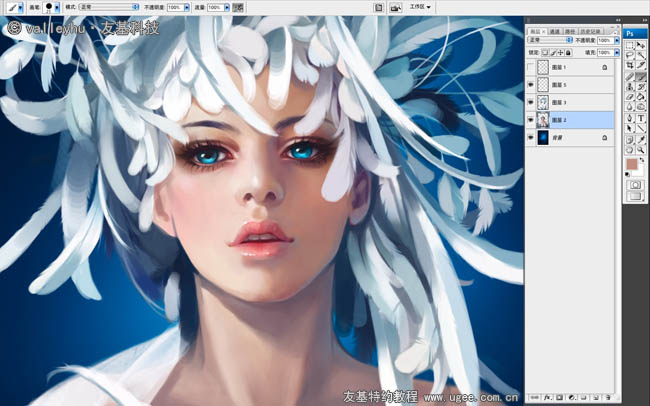Select the Dodge tool
650x406 pixels.
coord(641,106)
